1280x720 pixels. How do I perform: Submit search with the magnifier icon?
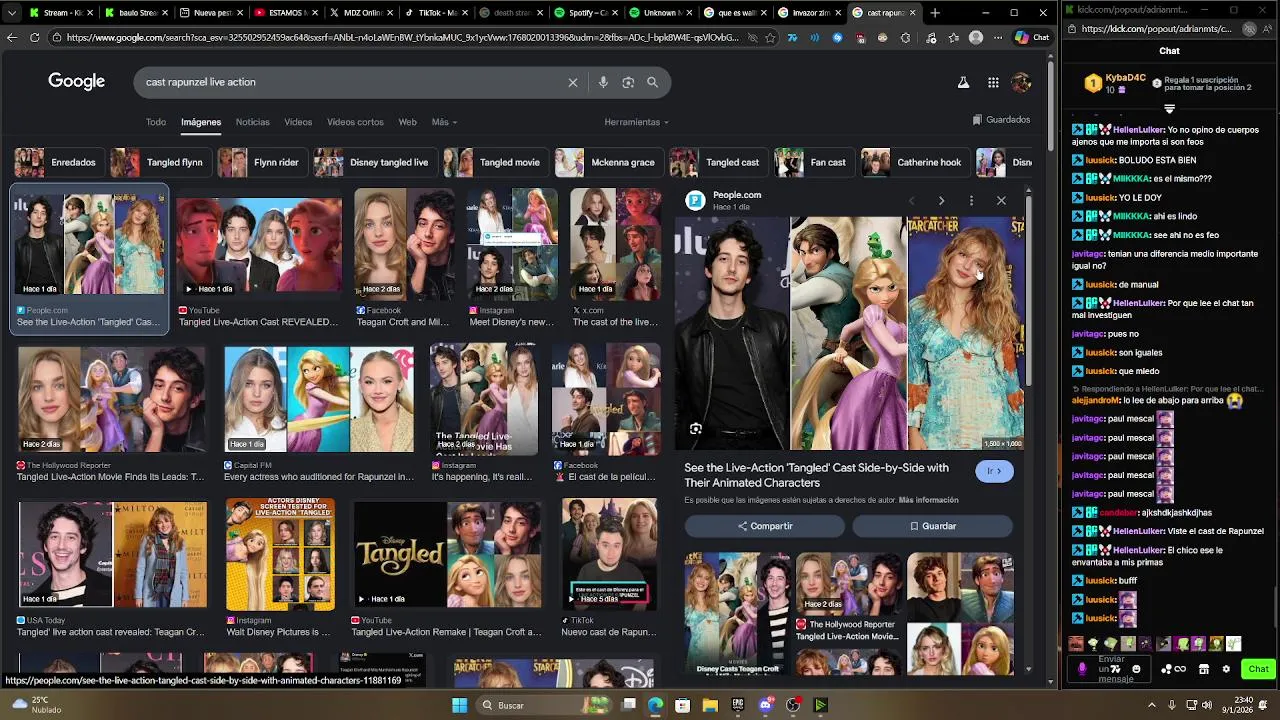[x=653, y=82]
